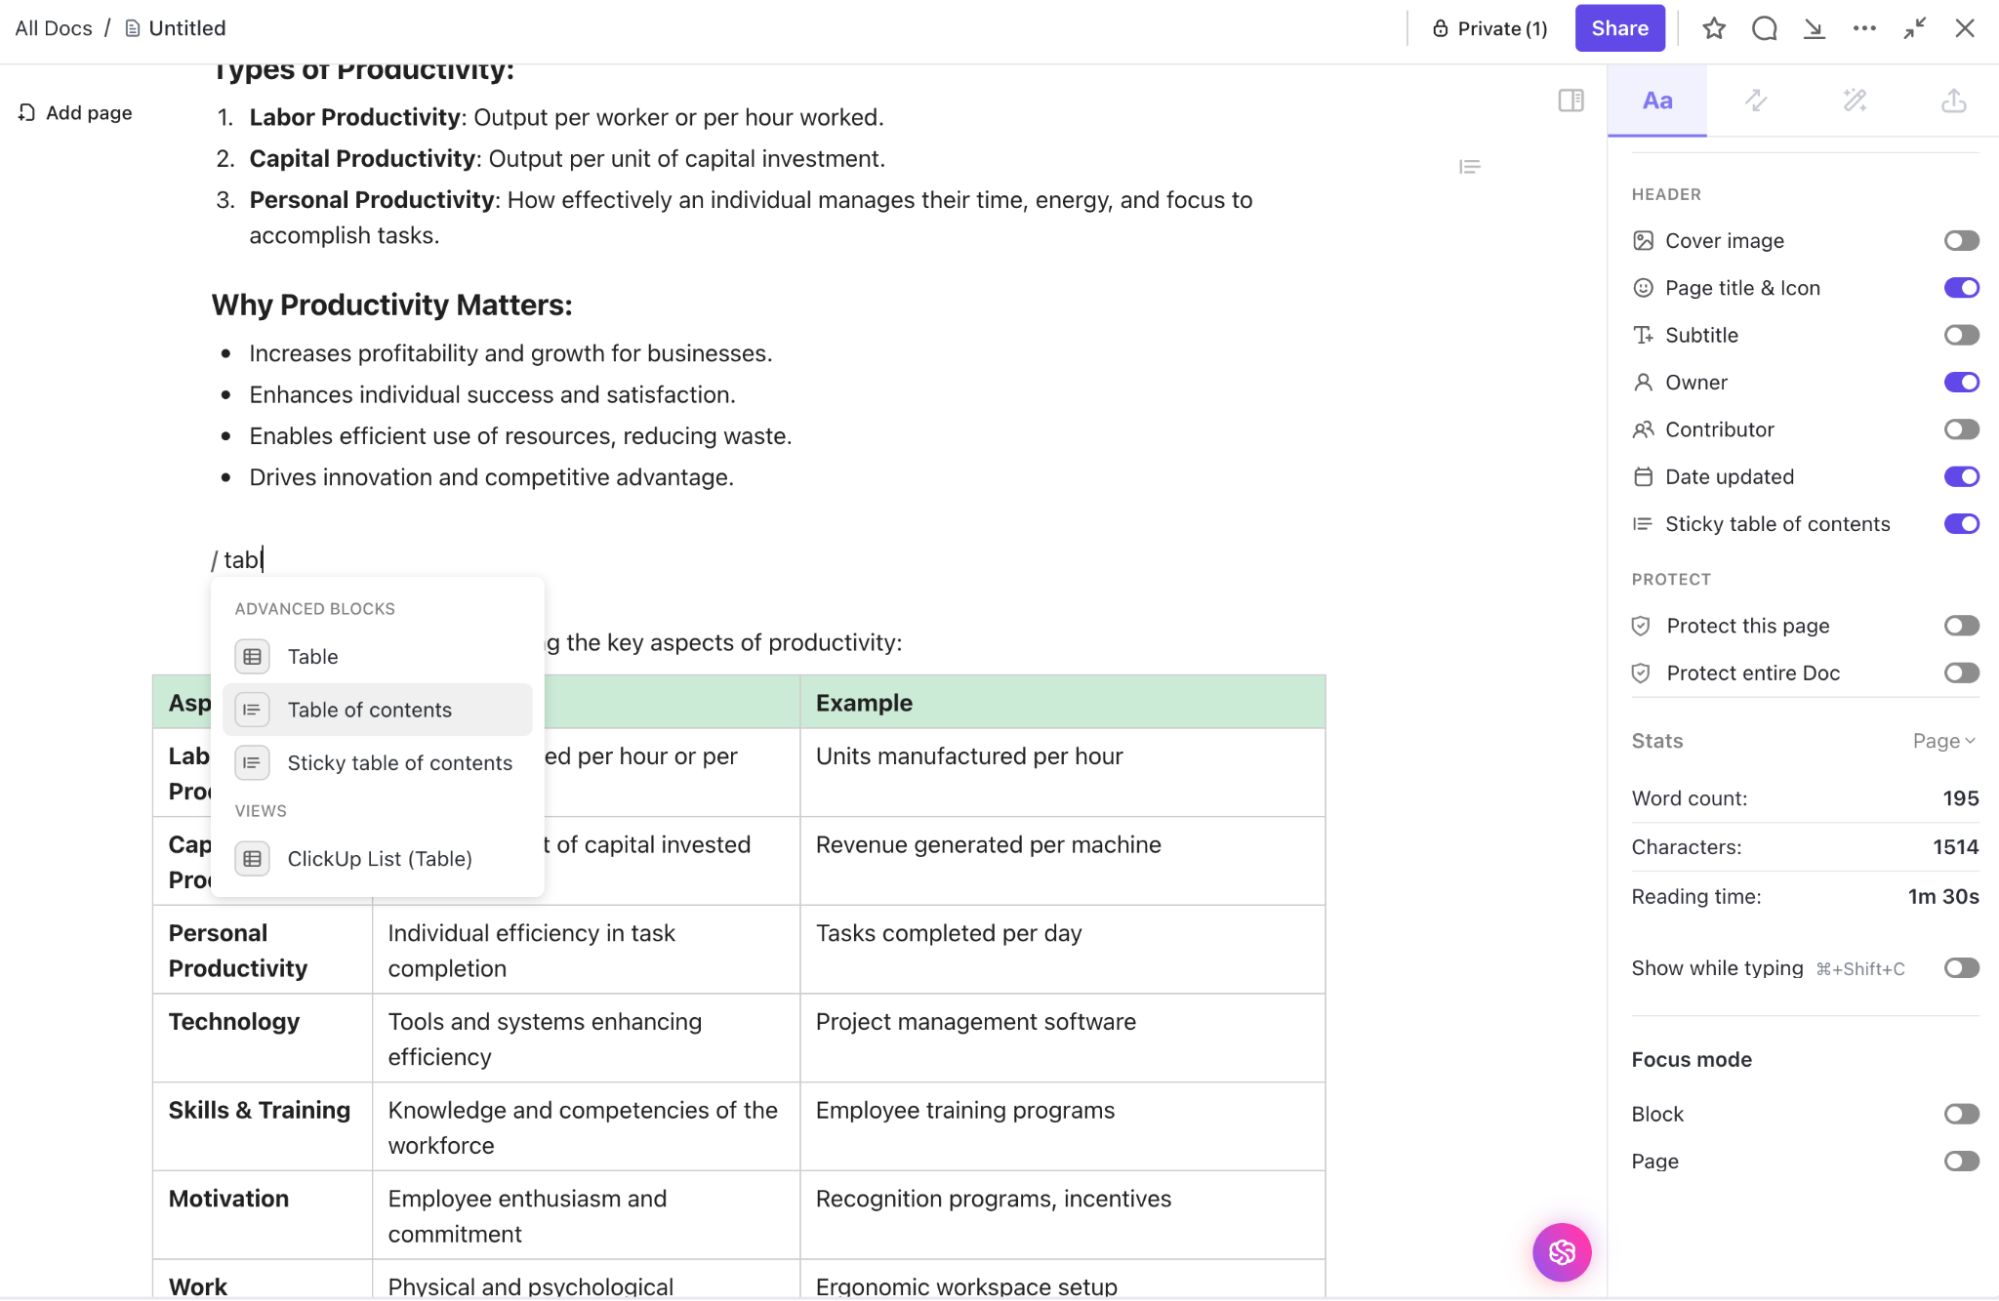Click the outline icon beside document
Viewport: 1999px width, 1301px height.
point(1469,166)
